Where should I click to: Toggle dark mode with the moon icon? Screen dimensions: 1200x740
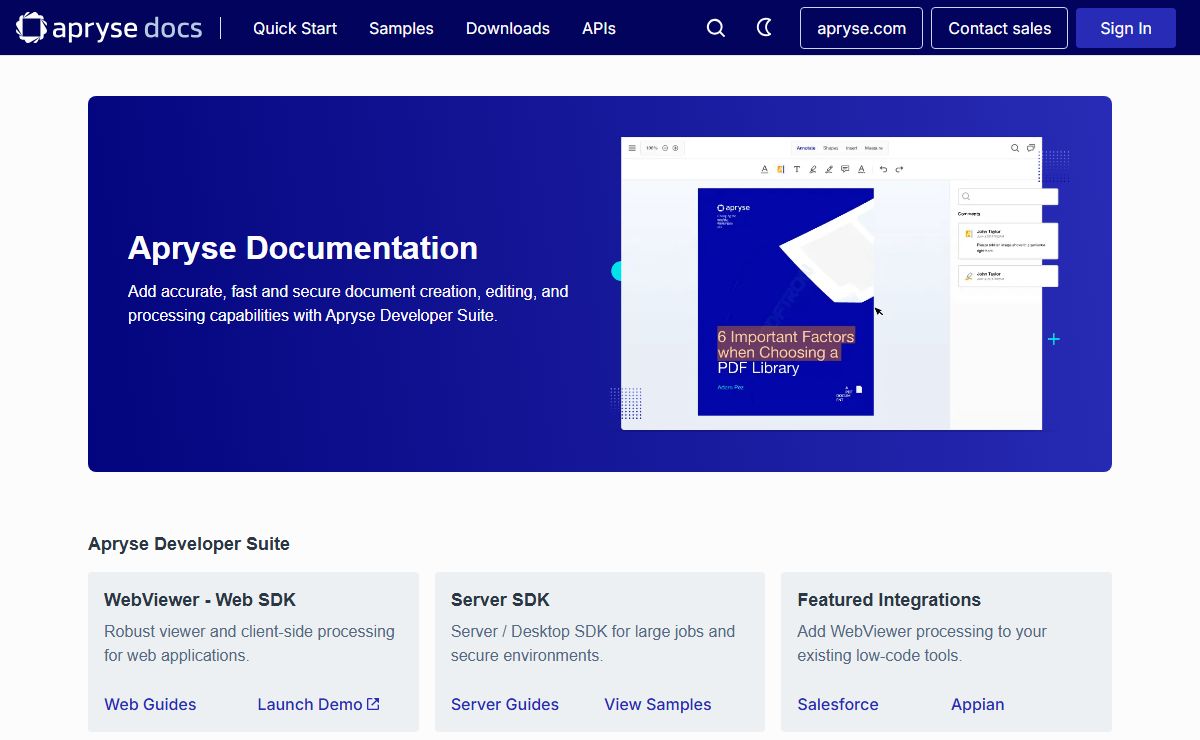(x=765, y=28)
